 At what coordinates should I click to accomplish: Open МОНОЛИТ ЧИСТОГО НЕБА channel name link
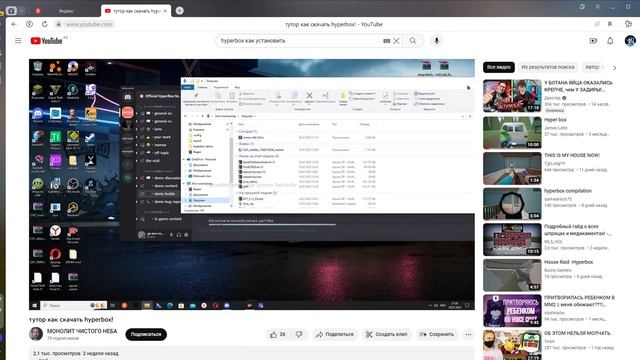82,331
